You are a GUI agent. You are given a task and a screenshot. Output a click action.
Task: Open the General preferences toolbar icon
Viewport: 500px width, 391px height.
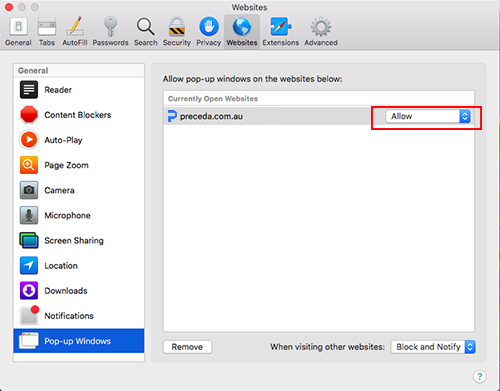[x=18, y=27]
